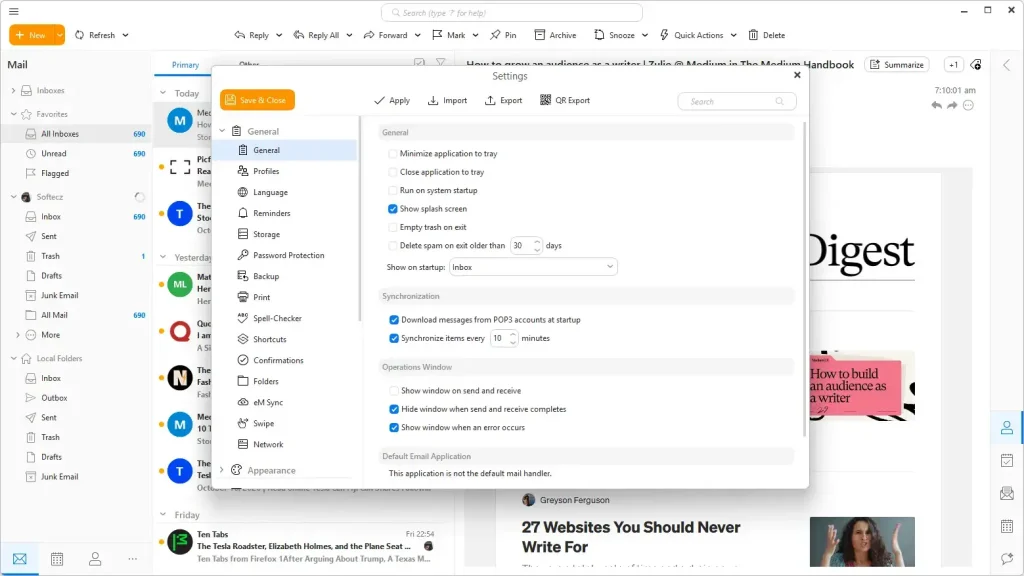Image resolution: width=1024 pixels, height=576 pixels.
Task: Open the filter funnel icon in message list
Action: click(441, 63)
